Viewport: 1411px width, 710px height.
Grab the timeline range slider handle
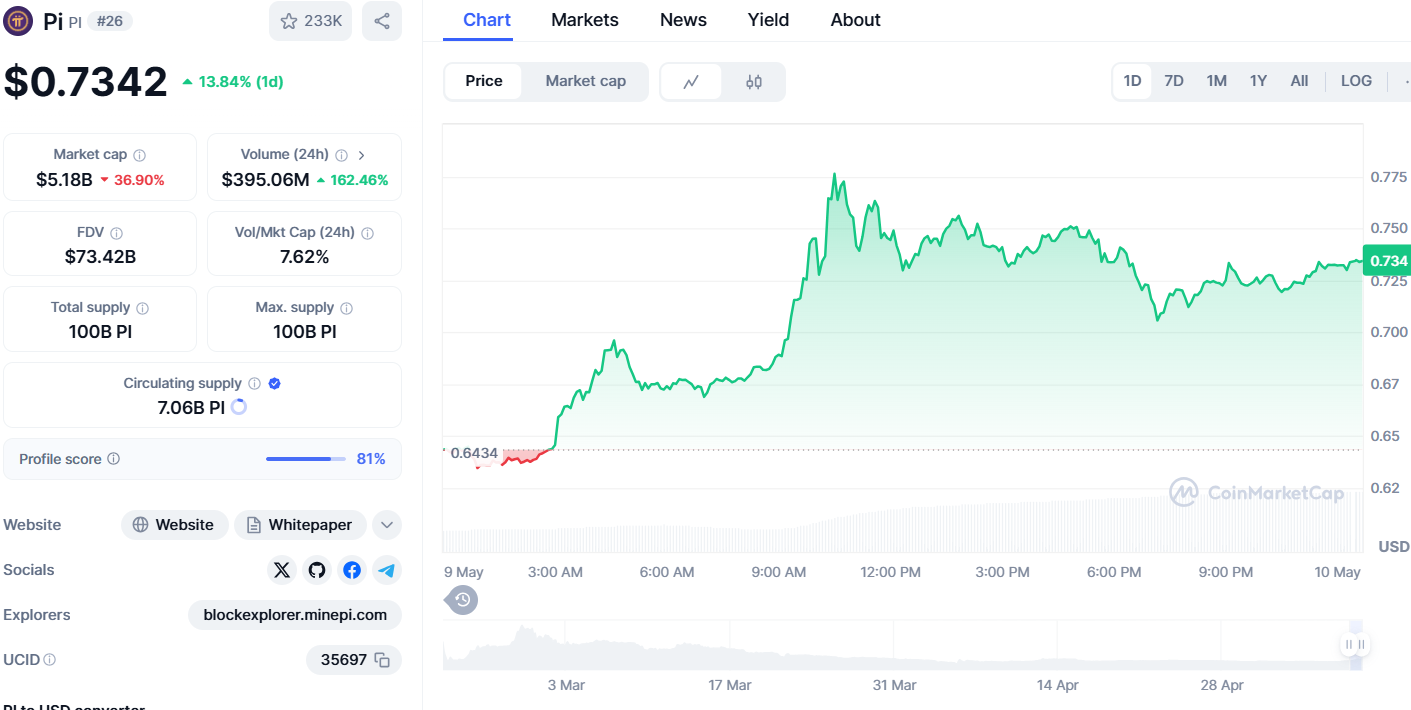(x=1355, y=645)
